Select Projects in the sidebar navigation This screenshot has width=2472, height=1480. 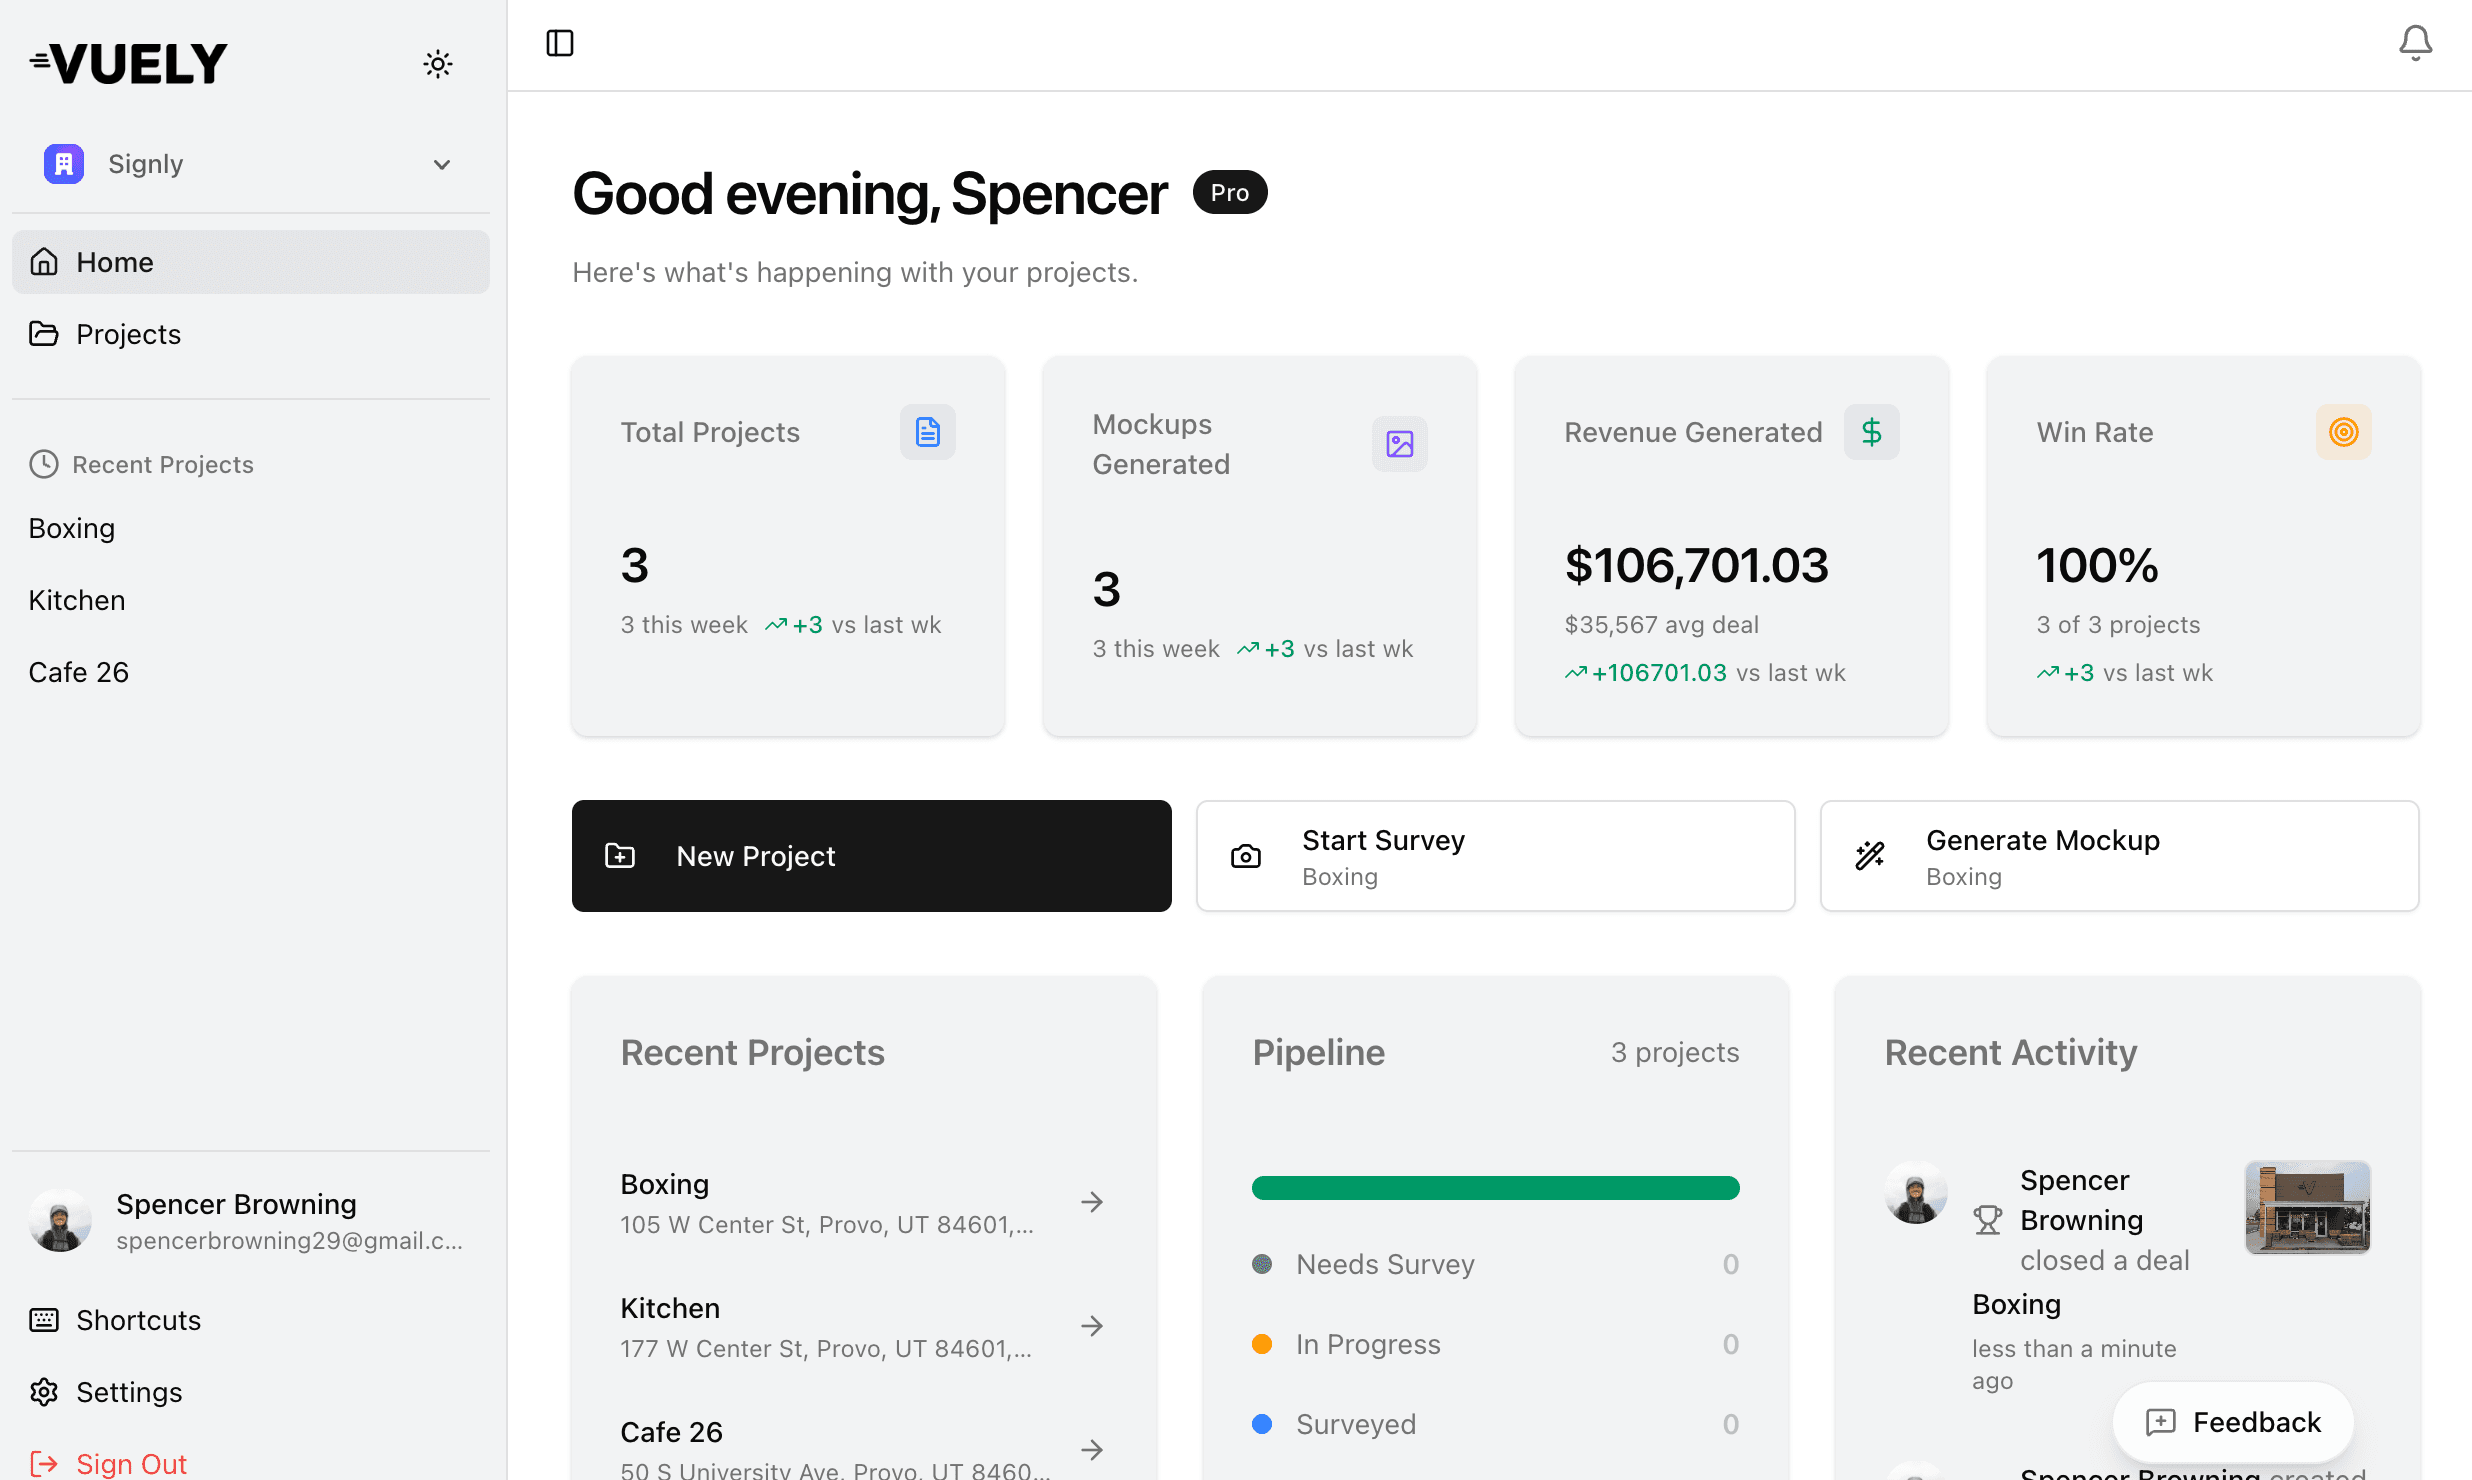128,334
